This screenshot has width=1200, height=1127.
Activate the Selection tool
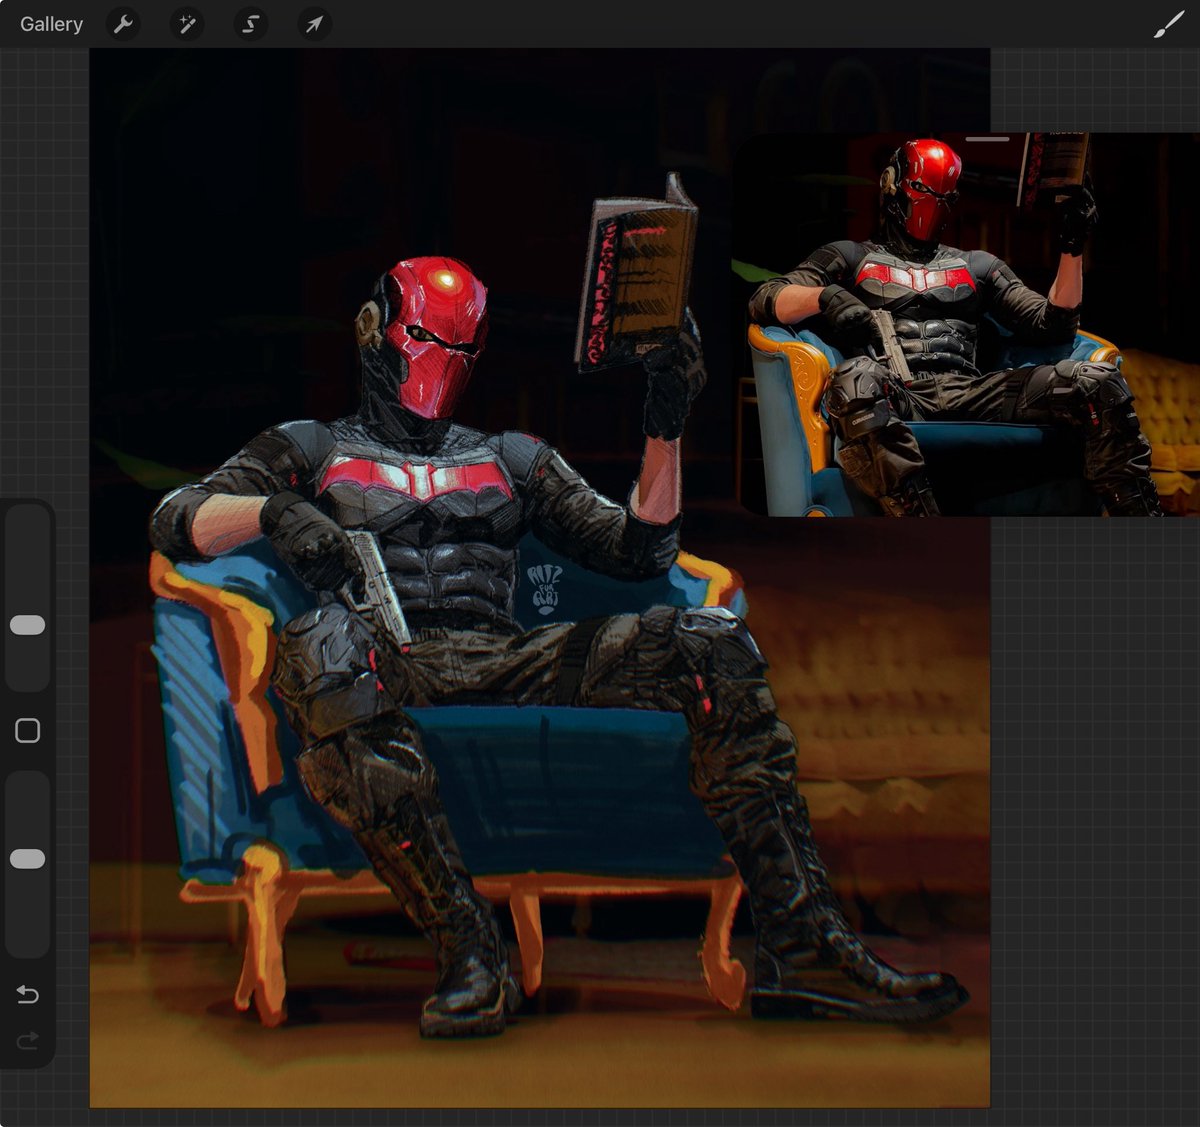[x=251, y=24]
